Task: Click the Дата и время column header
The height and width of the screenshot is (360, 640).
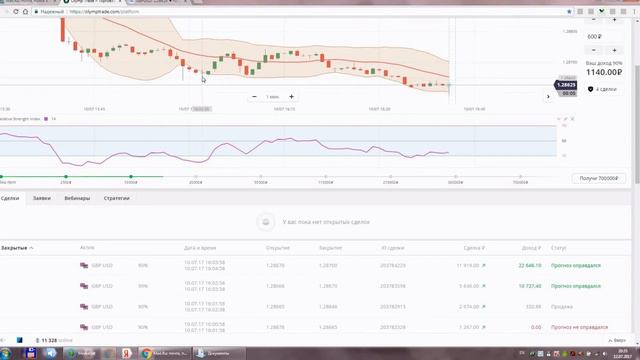Action: 200,248
